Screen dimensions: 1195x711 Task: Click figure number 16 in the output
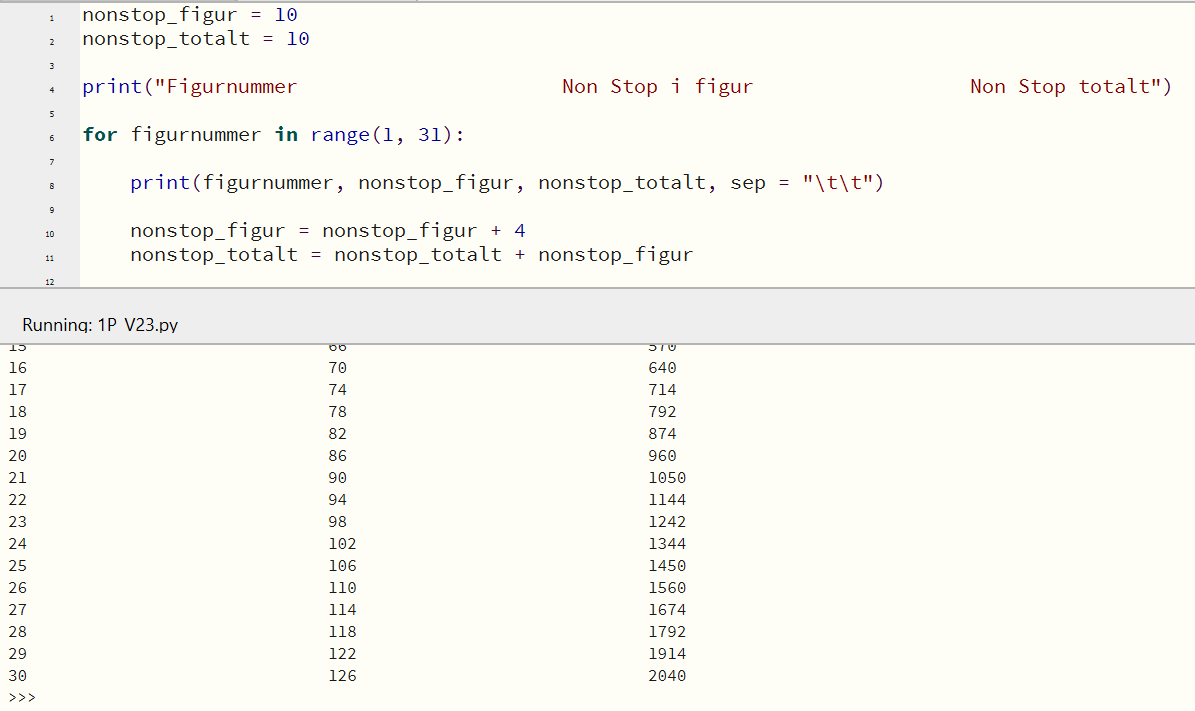click(x=18, y=368)
